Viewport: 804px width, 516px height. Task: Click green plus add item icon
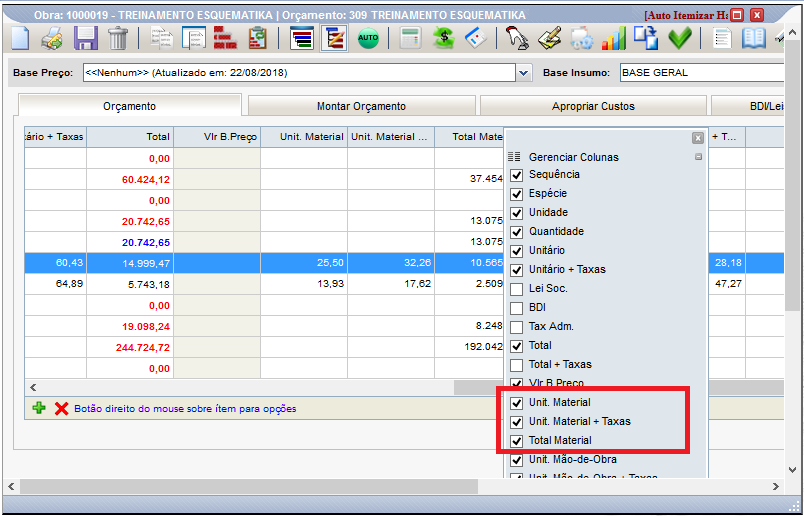tap(38, 408)
